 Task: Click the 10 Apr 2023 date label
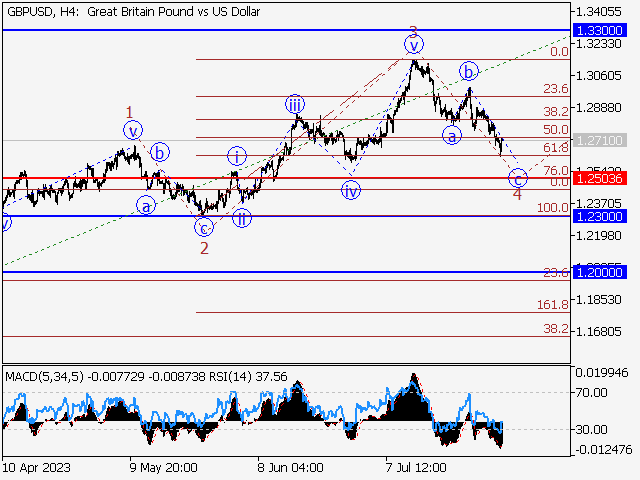[x=36, y=467]
